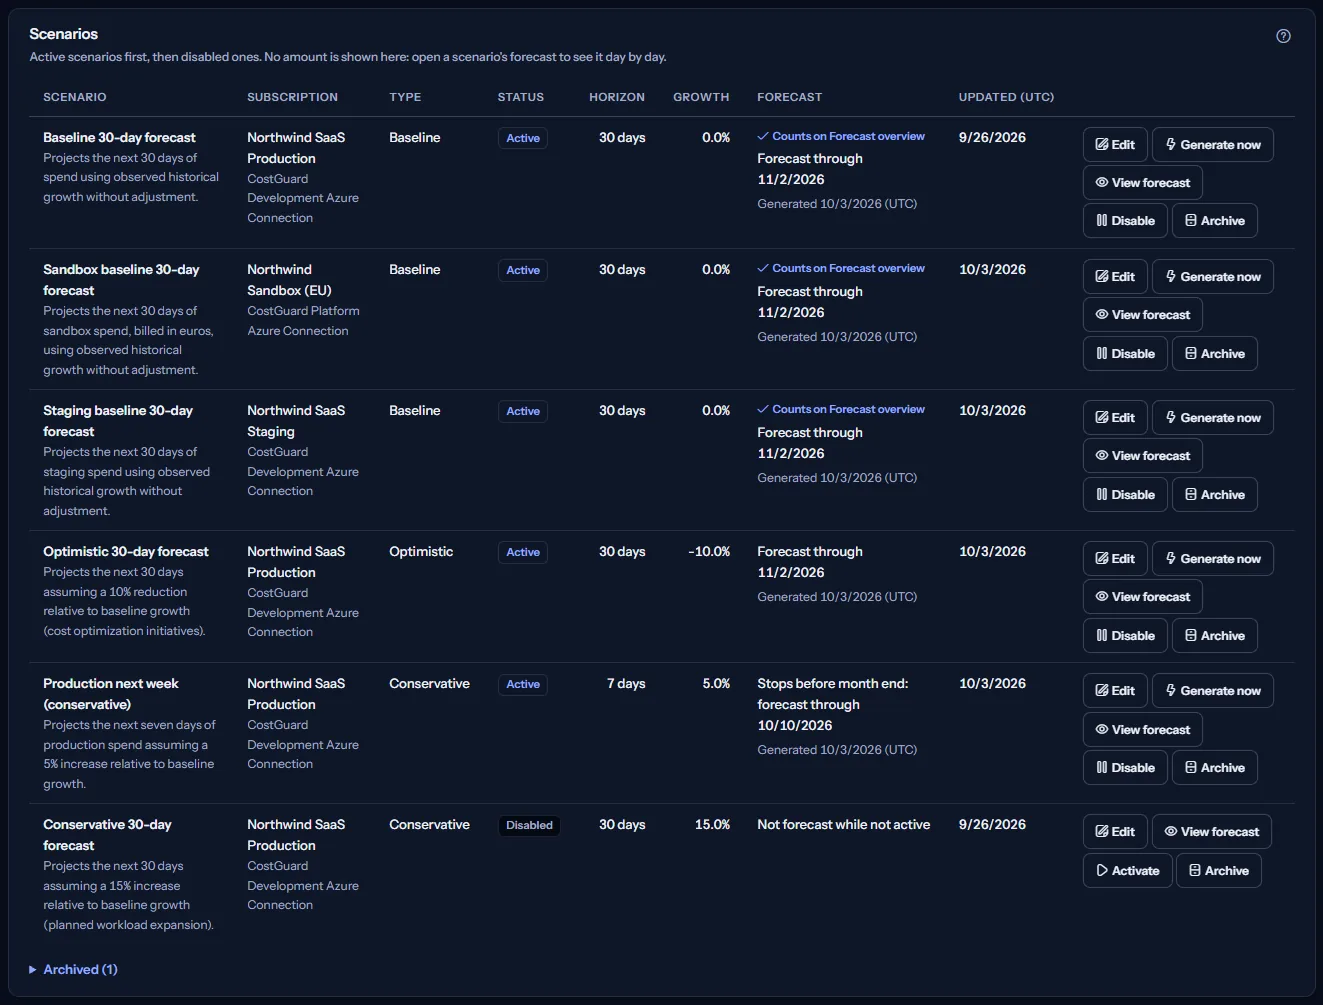Image resolution: width=1323 pixels, height=1005 pixels.
Task: Disable the Sandbox baseline 30-day forecast
Action: coord(1125,354)
